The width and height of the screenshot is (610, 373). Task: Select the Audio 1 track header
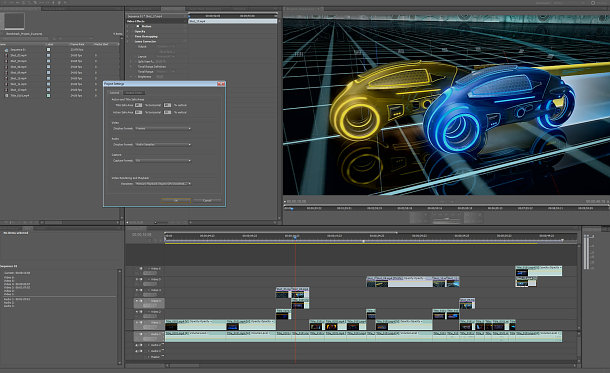tap(149, 336)
